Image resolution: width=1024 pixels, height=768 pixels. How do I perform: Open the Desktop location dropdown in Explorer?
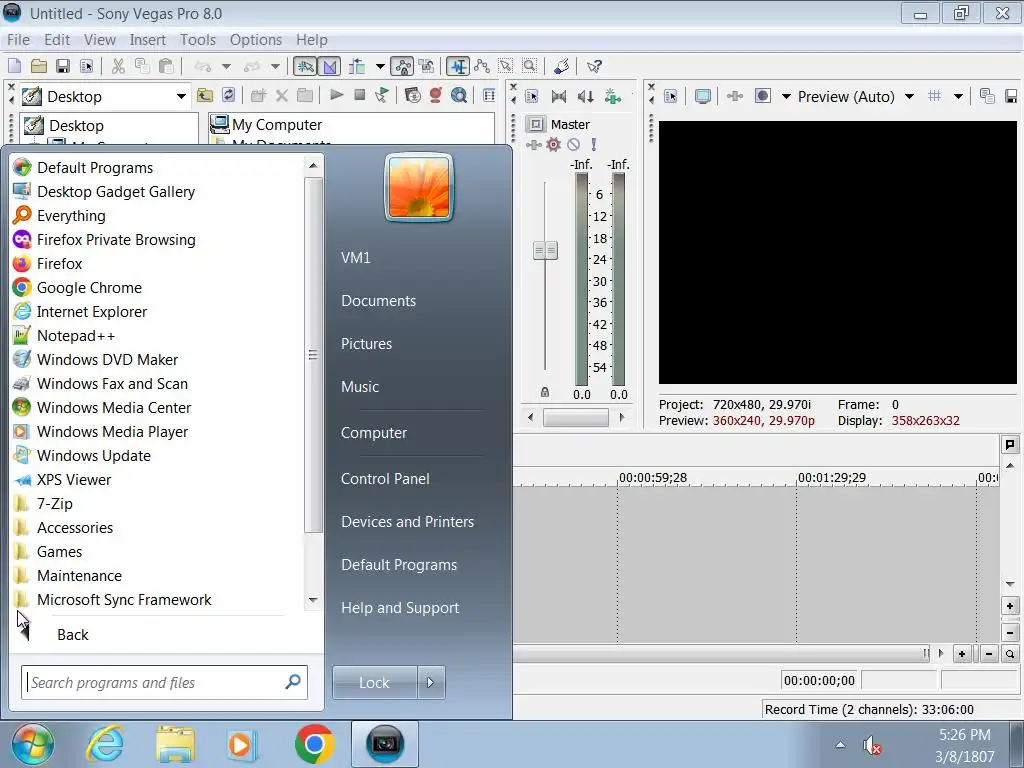click(x=181, y=97)
